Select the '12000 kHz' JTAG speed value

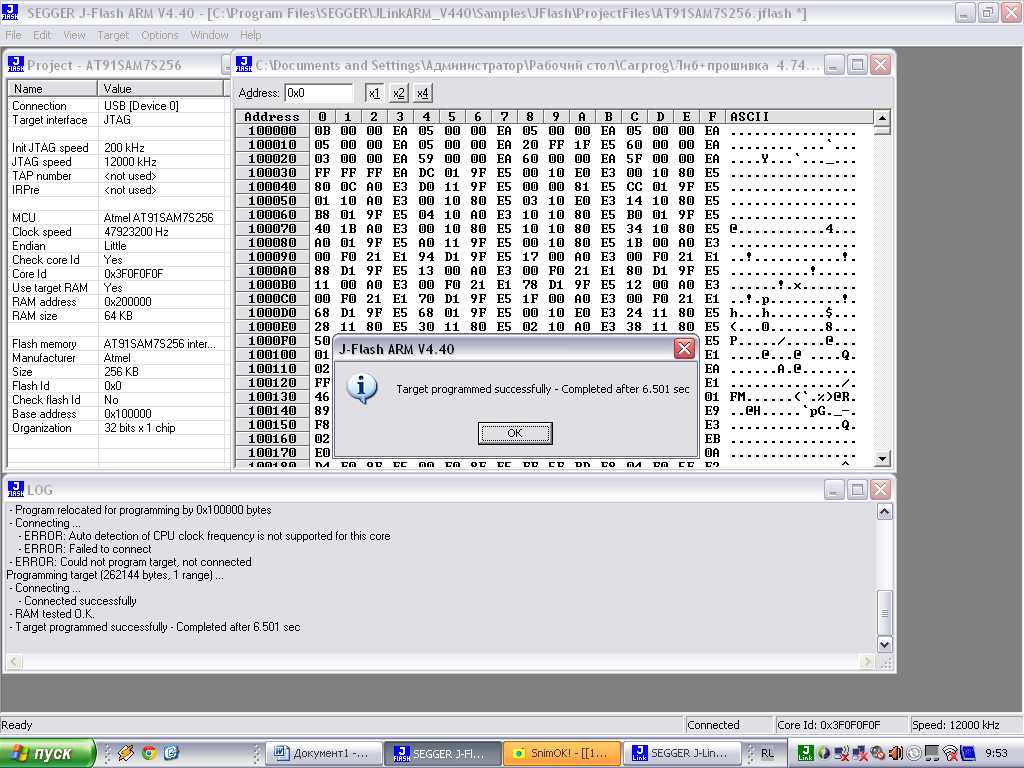tap(130, 161)
